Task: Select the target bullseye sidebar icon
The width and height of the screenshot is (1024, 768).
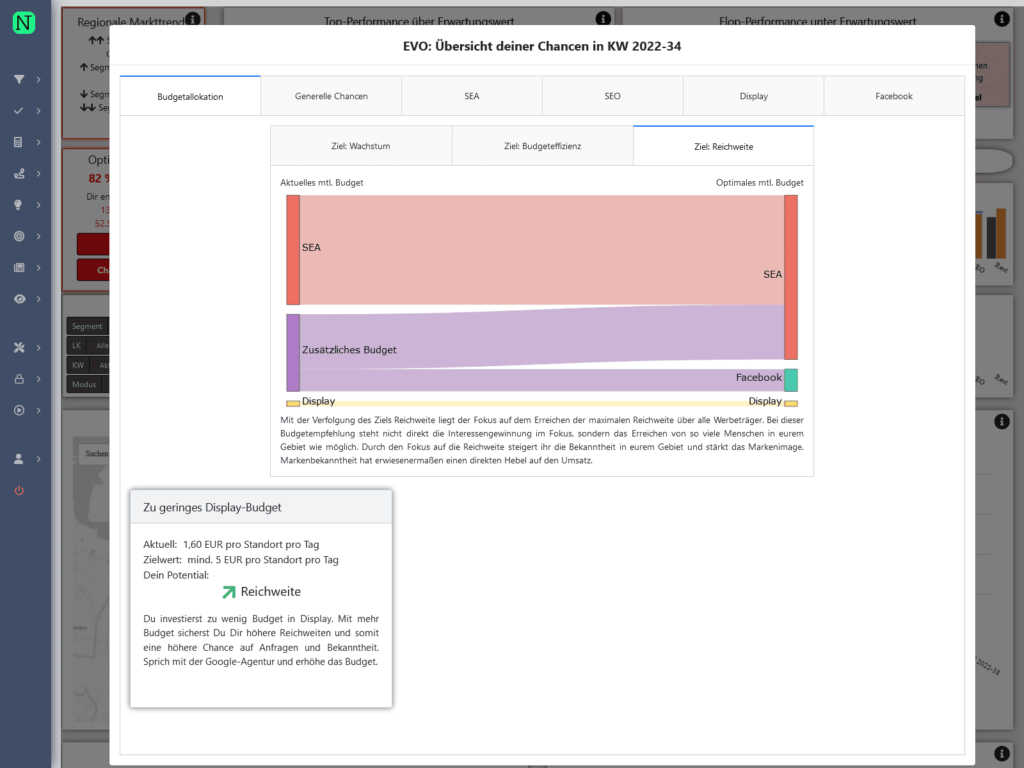Action: (18, 236)
